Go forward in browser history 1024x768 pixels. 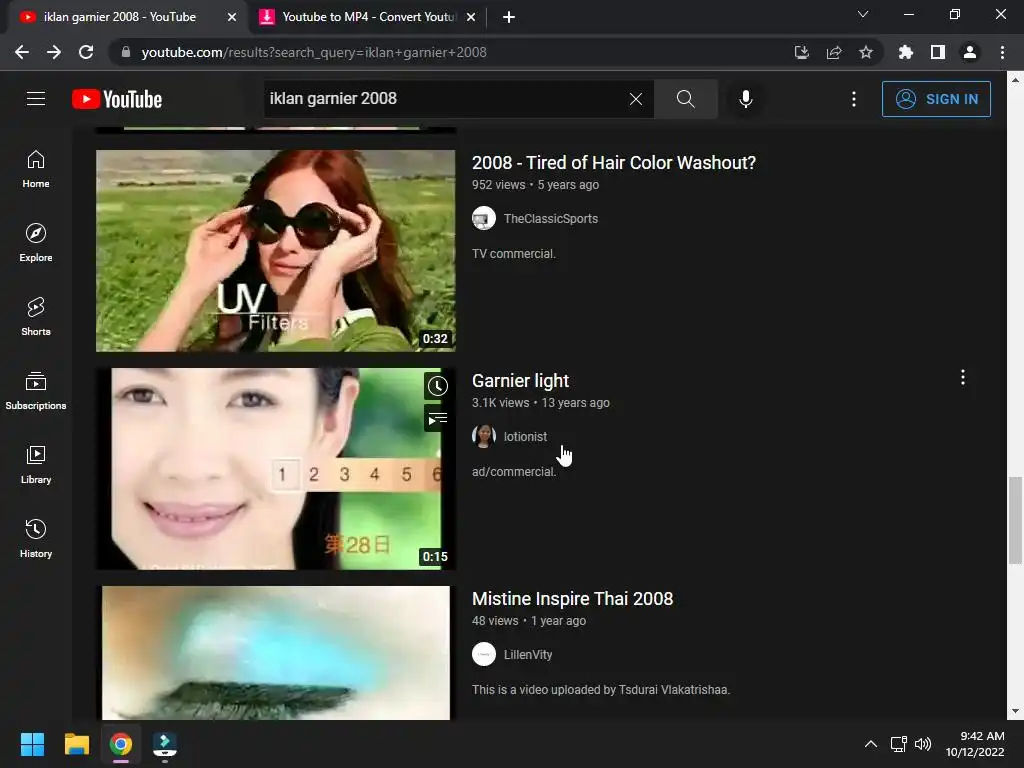click(x=54, y=52)
